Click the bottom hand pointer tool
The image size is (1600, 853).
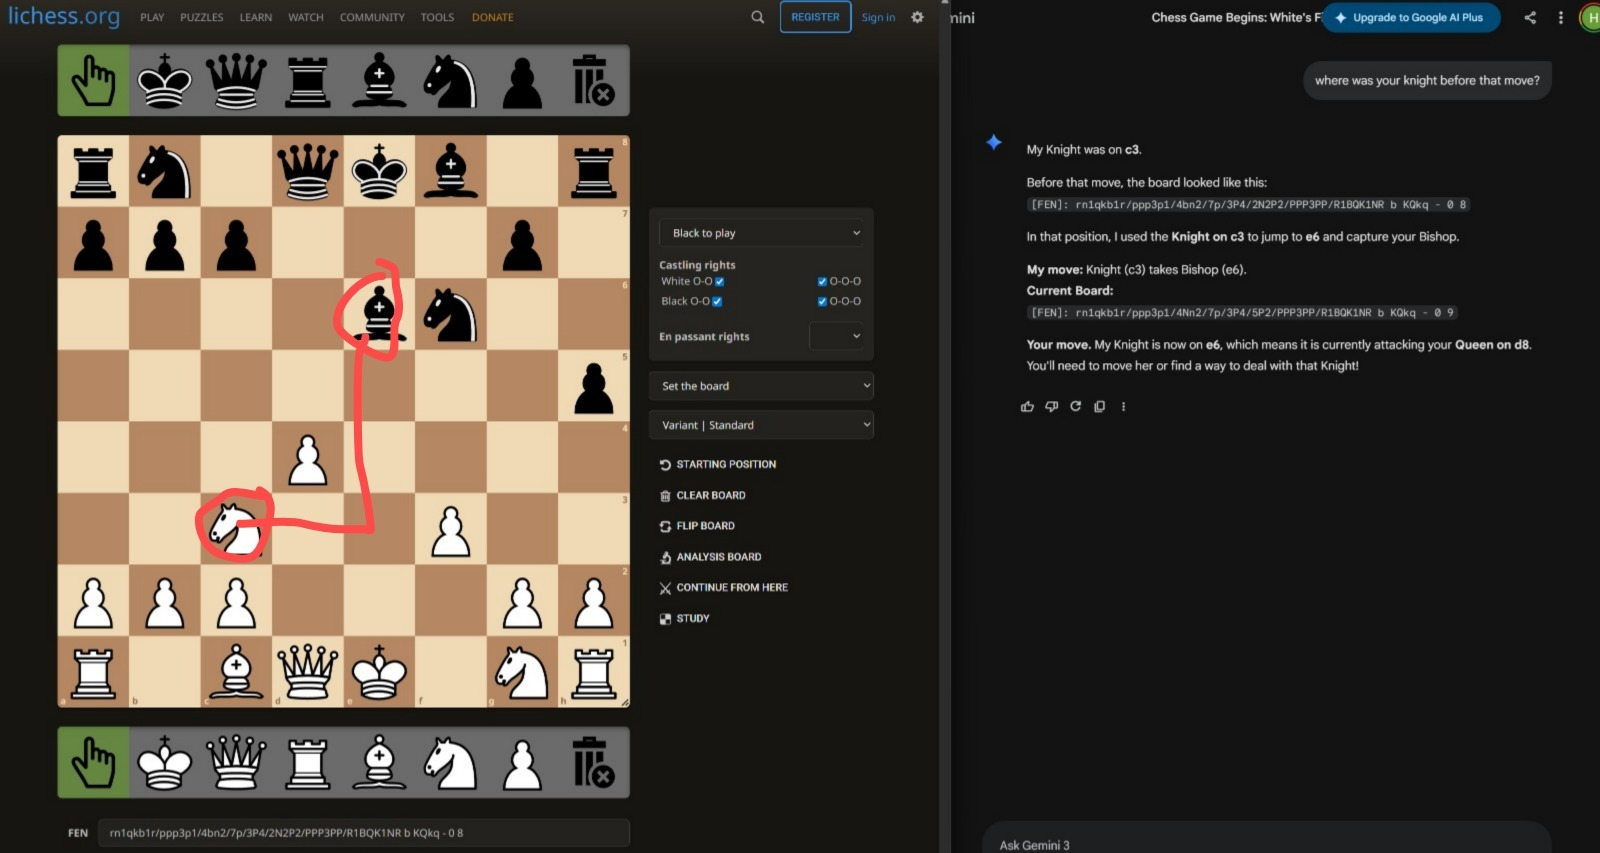click(x=93, y=763)
